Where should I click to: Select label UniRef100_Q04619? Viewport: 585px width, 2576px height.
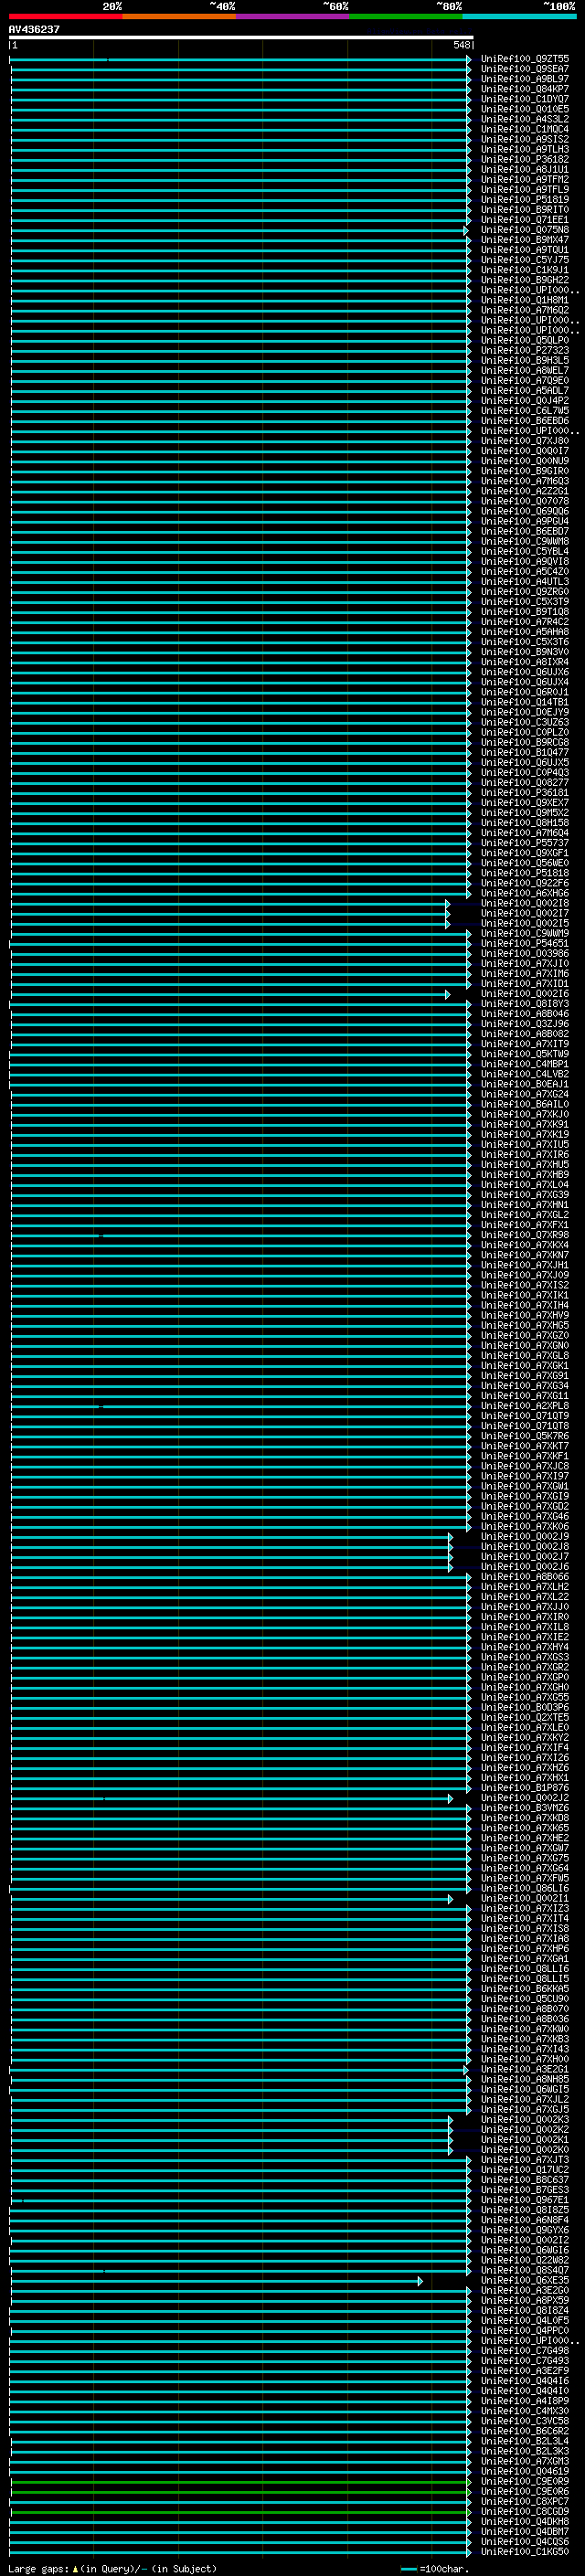[524, 2472]
